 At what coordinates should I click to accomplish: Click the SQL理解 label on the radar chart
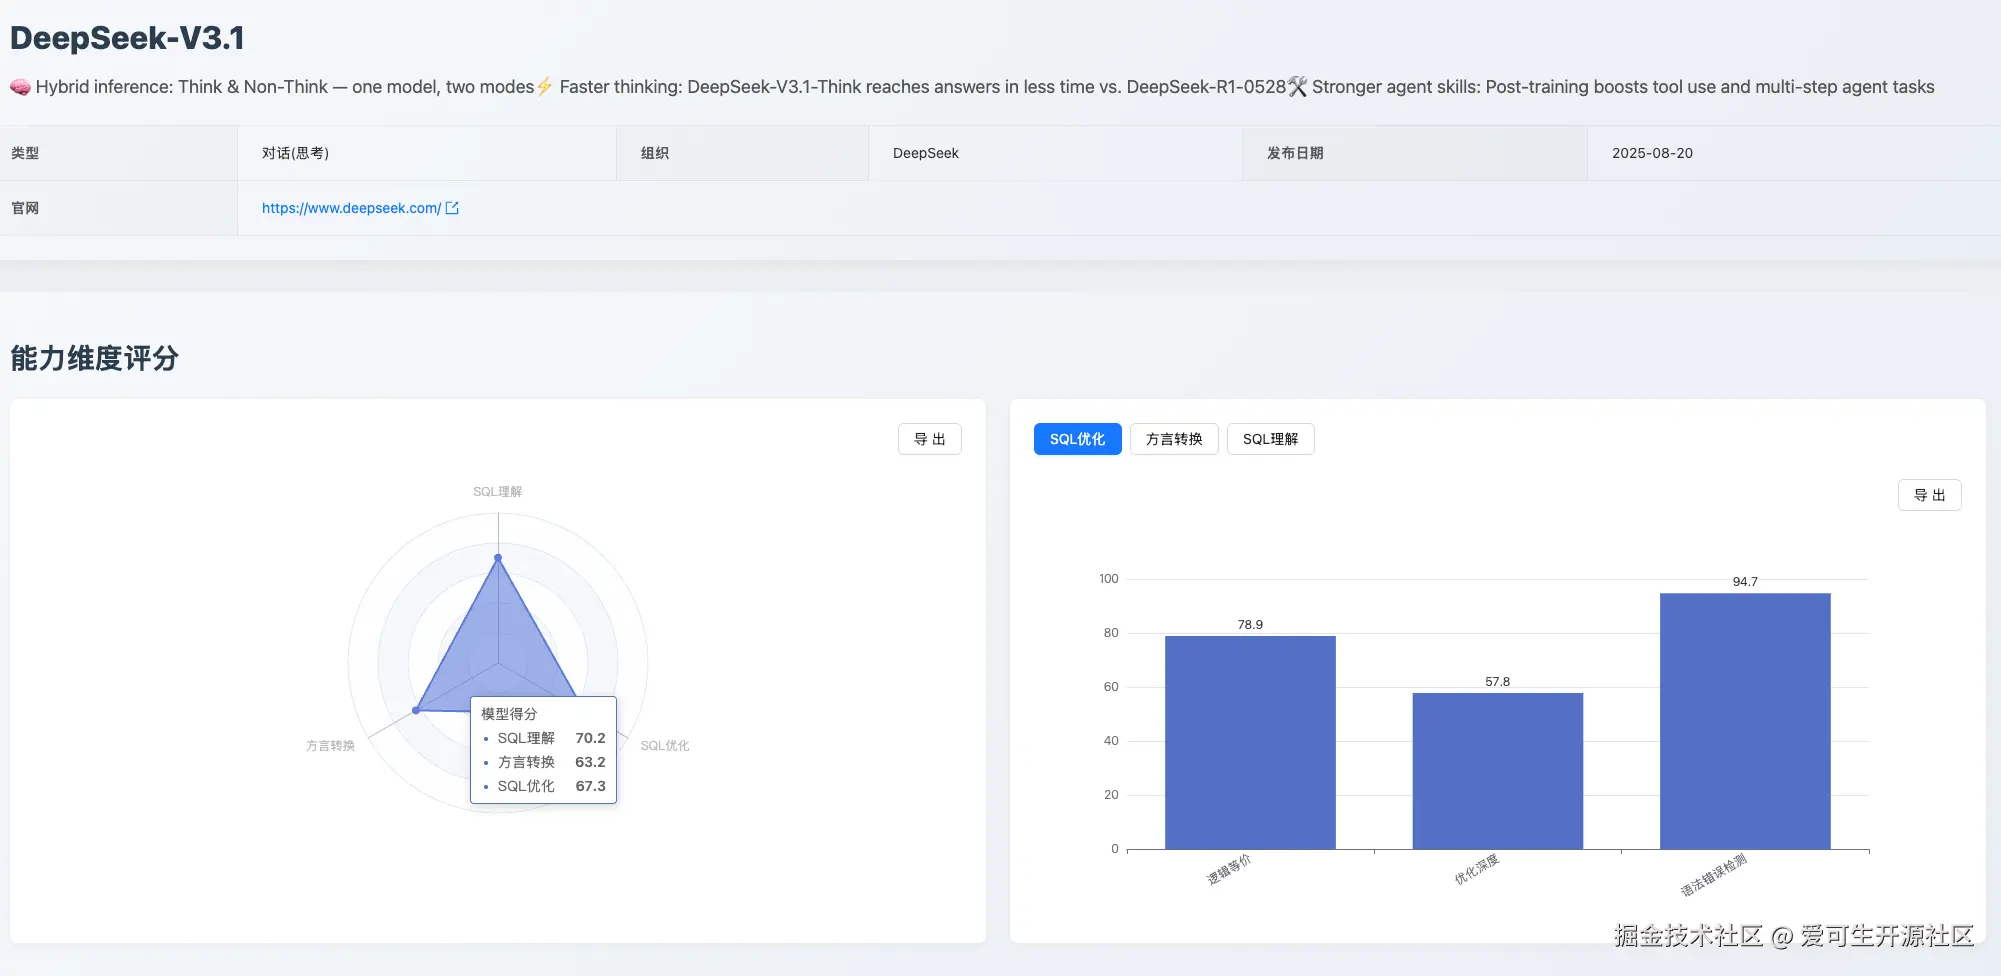click(497, 491)
